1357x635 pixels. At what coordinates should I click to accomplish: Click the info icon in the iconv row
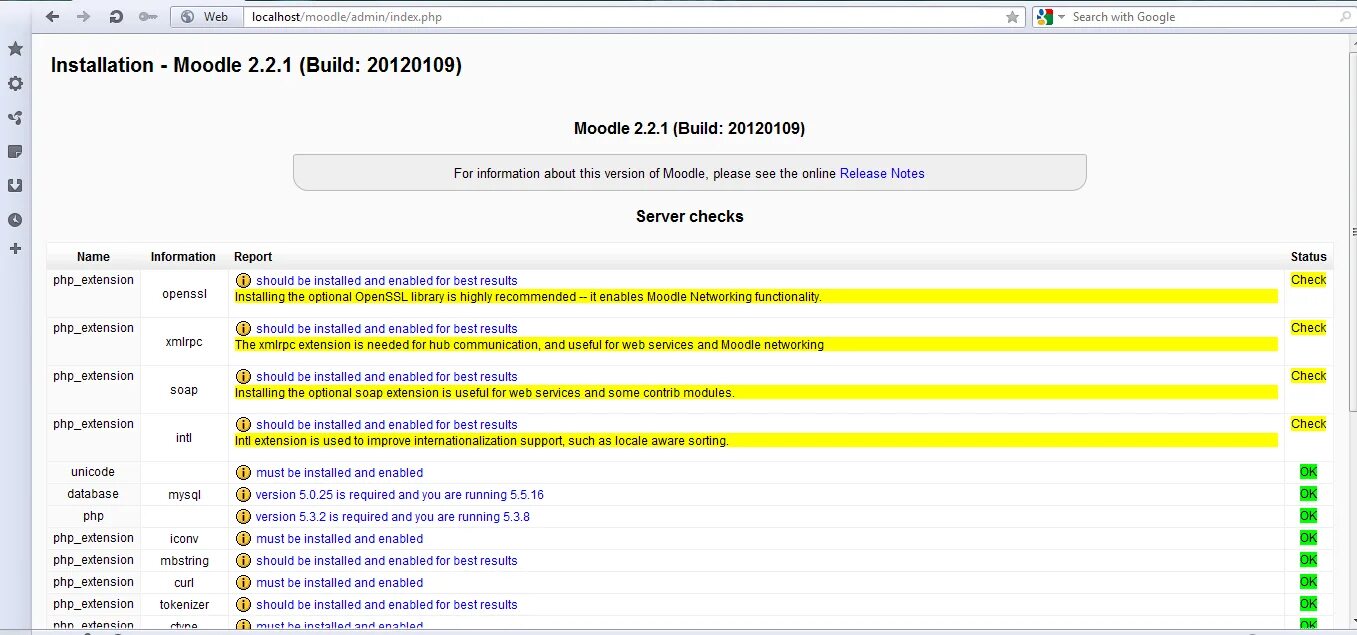[243, 539]
